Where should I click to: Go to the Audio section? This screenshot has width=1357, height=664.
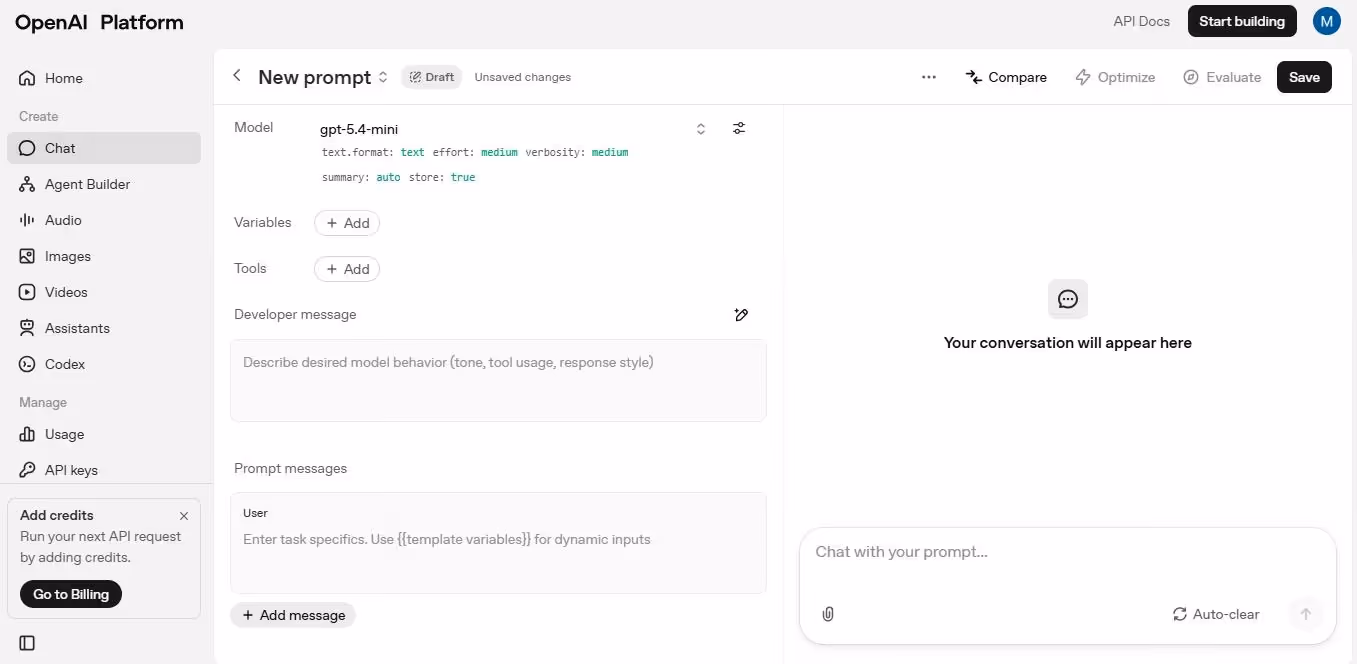(x=104, y=220)
